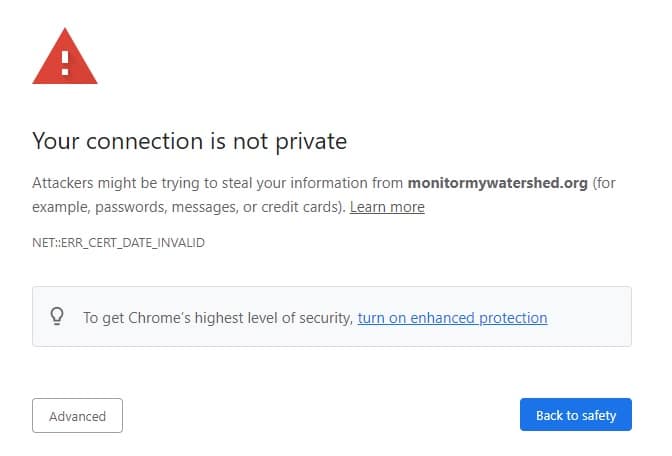Click the word Attackers in the warning paragraph
The width and height of the screenshot is (672, 456).
(x=63, y=184)
